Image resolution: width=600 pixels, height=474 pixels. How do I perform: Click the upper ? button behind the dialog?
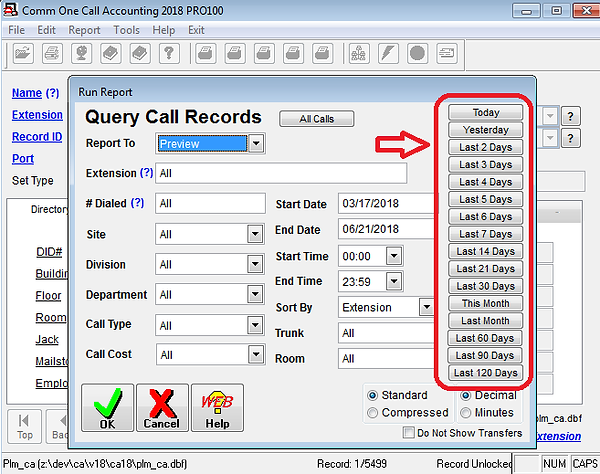pyautogui.click(x=570, y=116)
